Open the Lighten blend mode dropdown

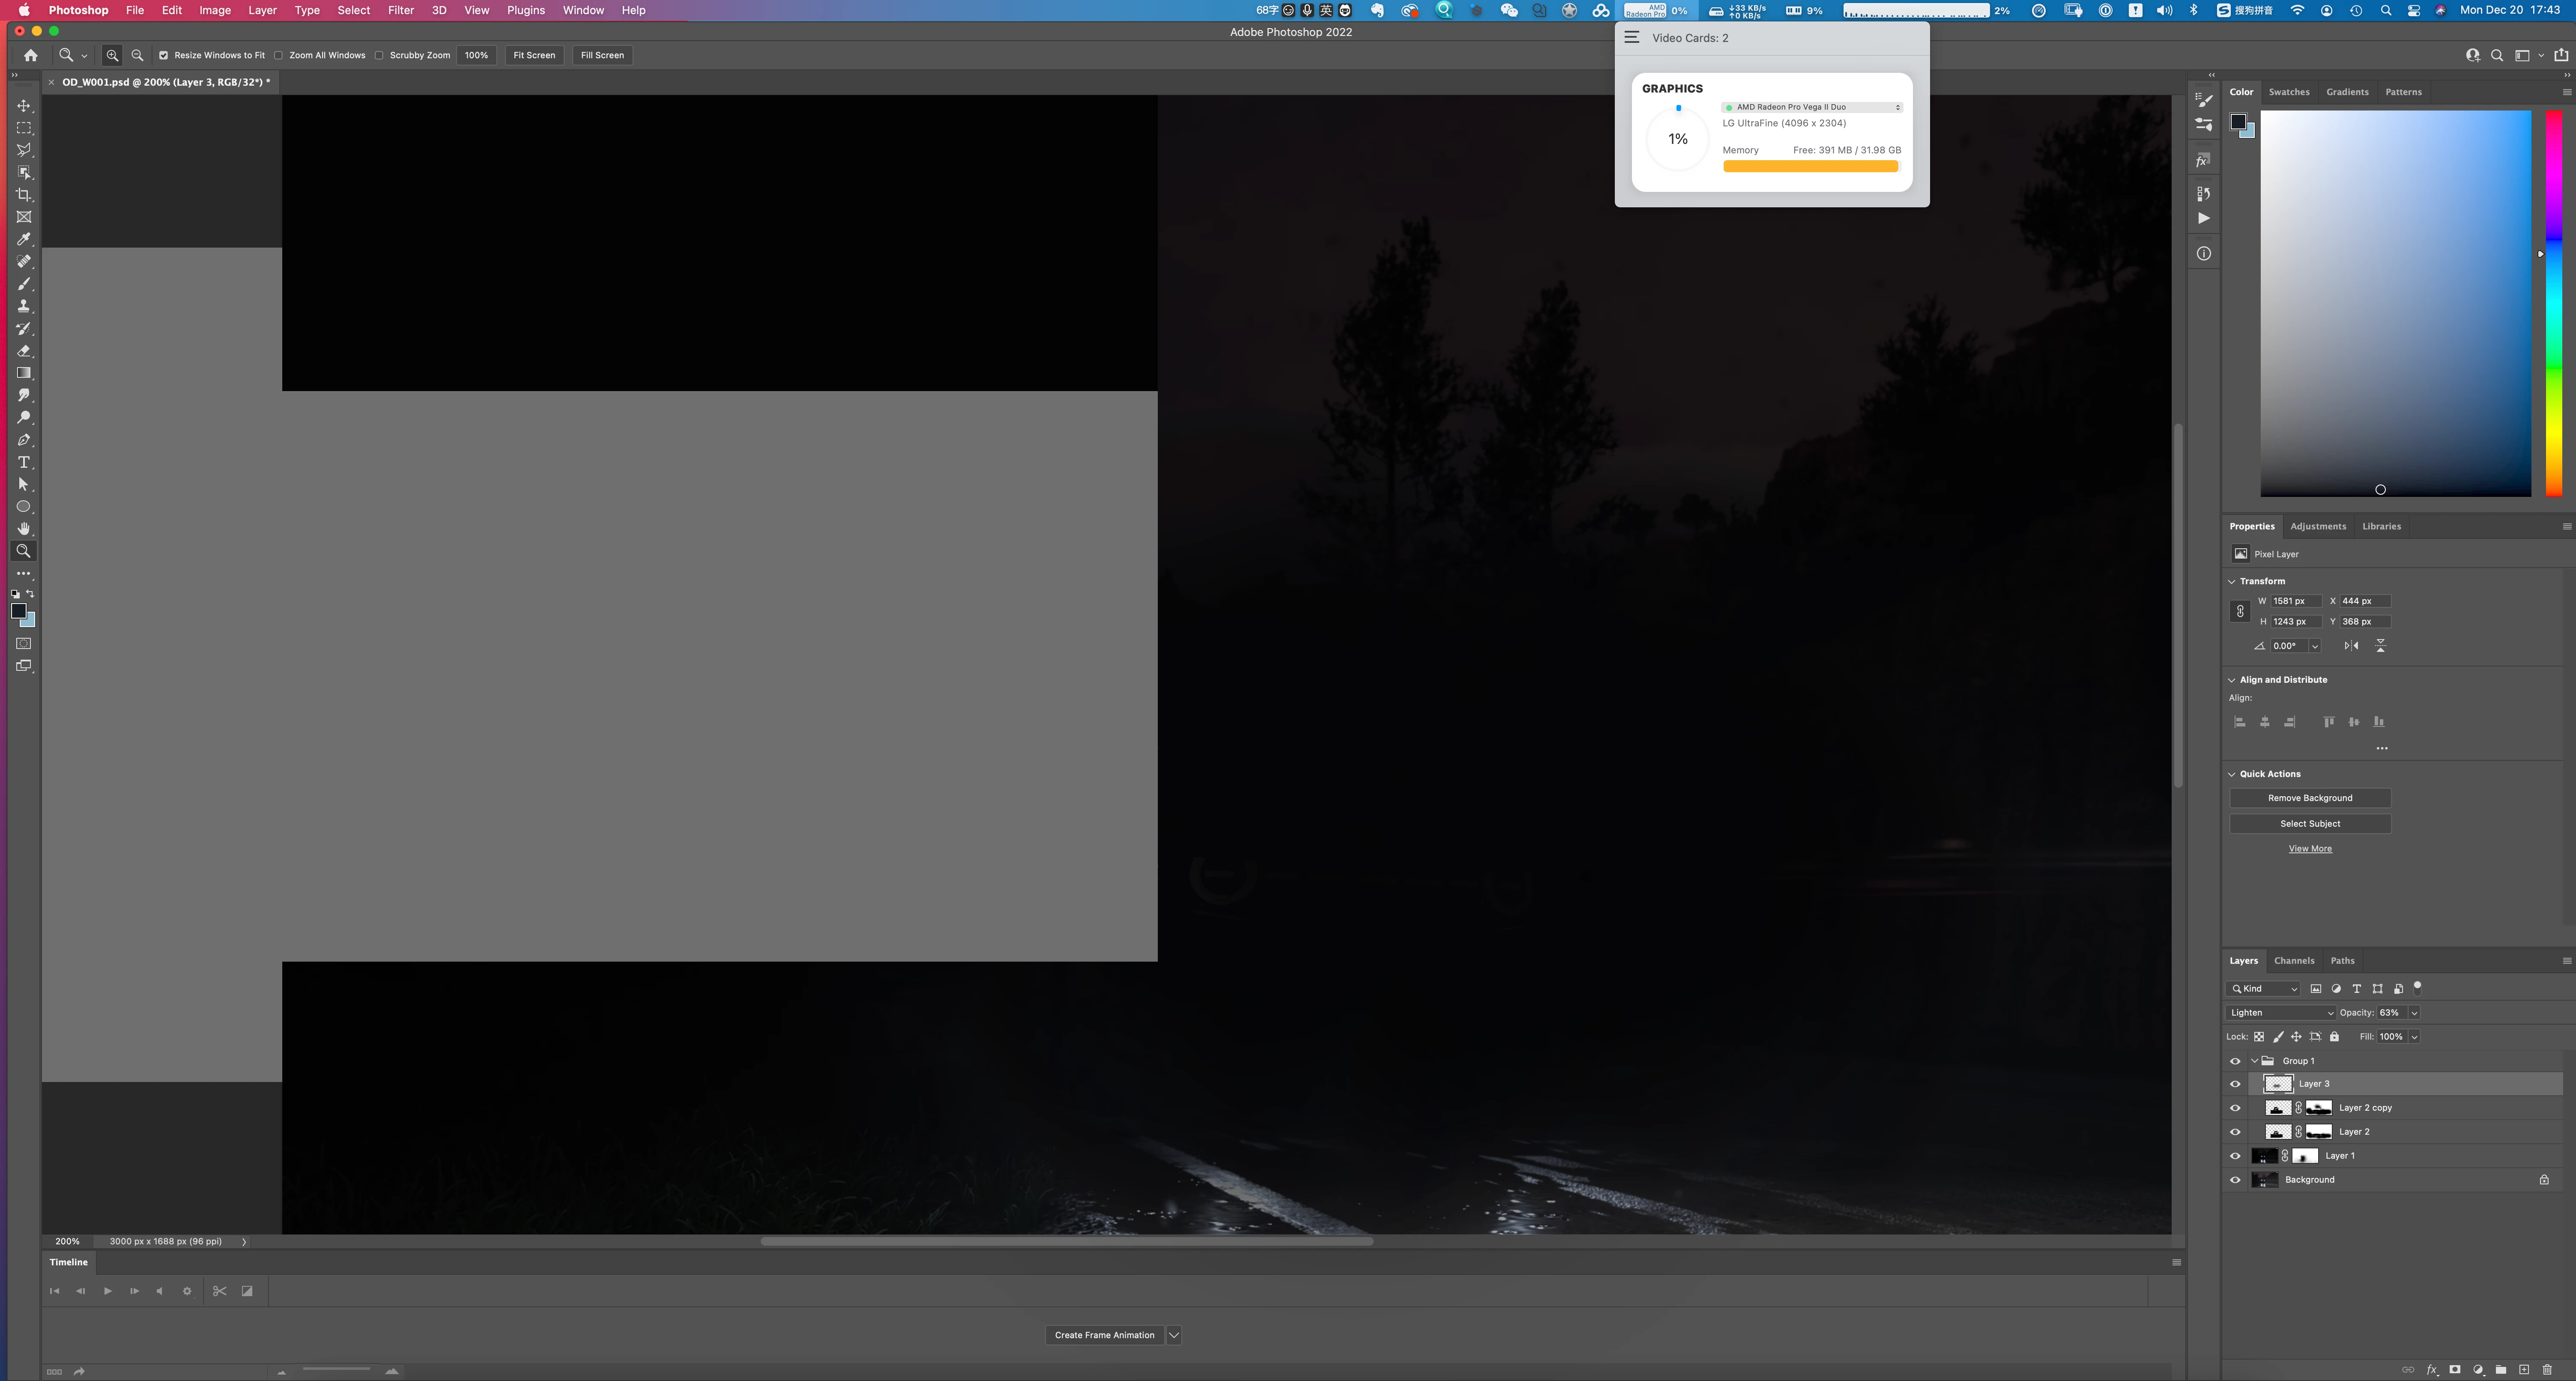coord(2281,1013)
